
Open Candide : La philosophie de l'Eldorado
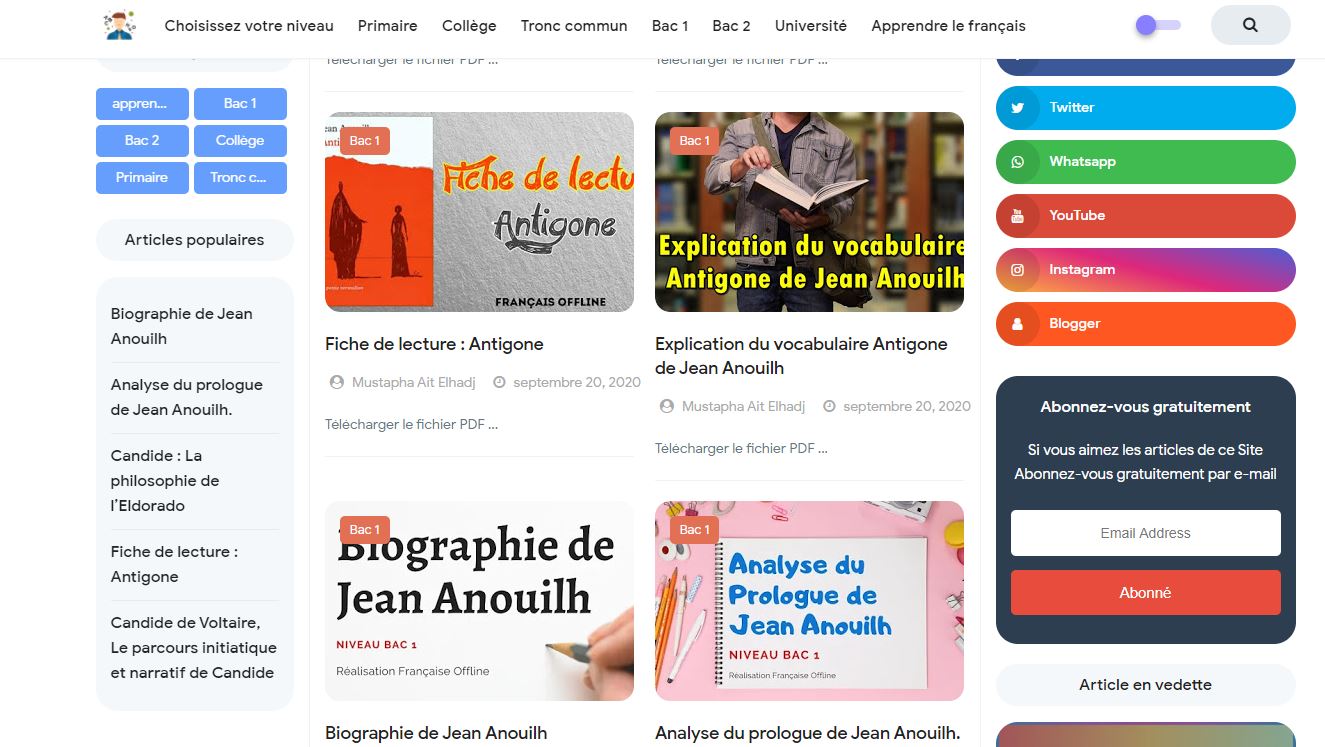[x=165, y=481]
